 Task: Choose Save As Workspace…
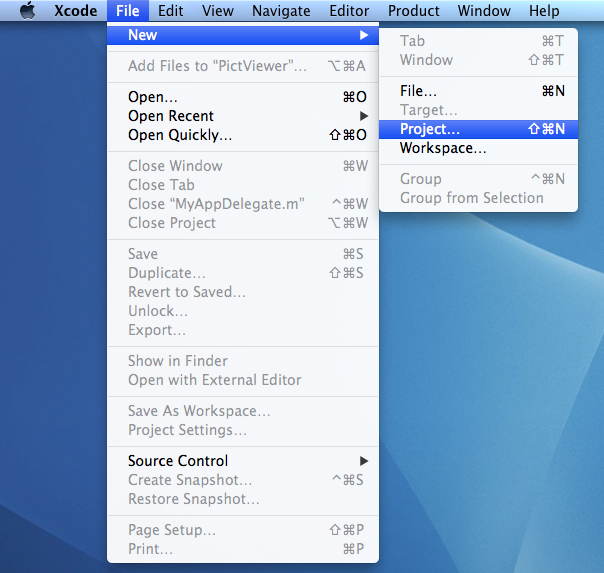pos(243,411)
